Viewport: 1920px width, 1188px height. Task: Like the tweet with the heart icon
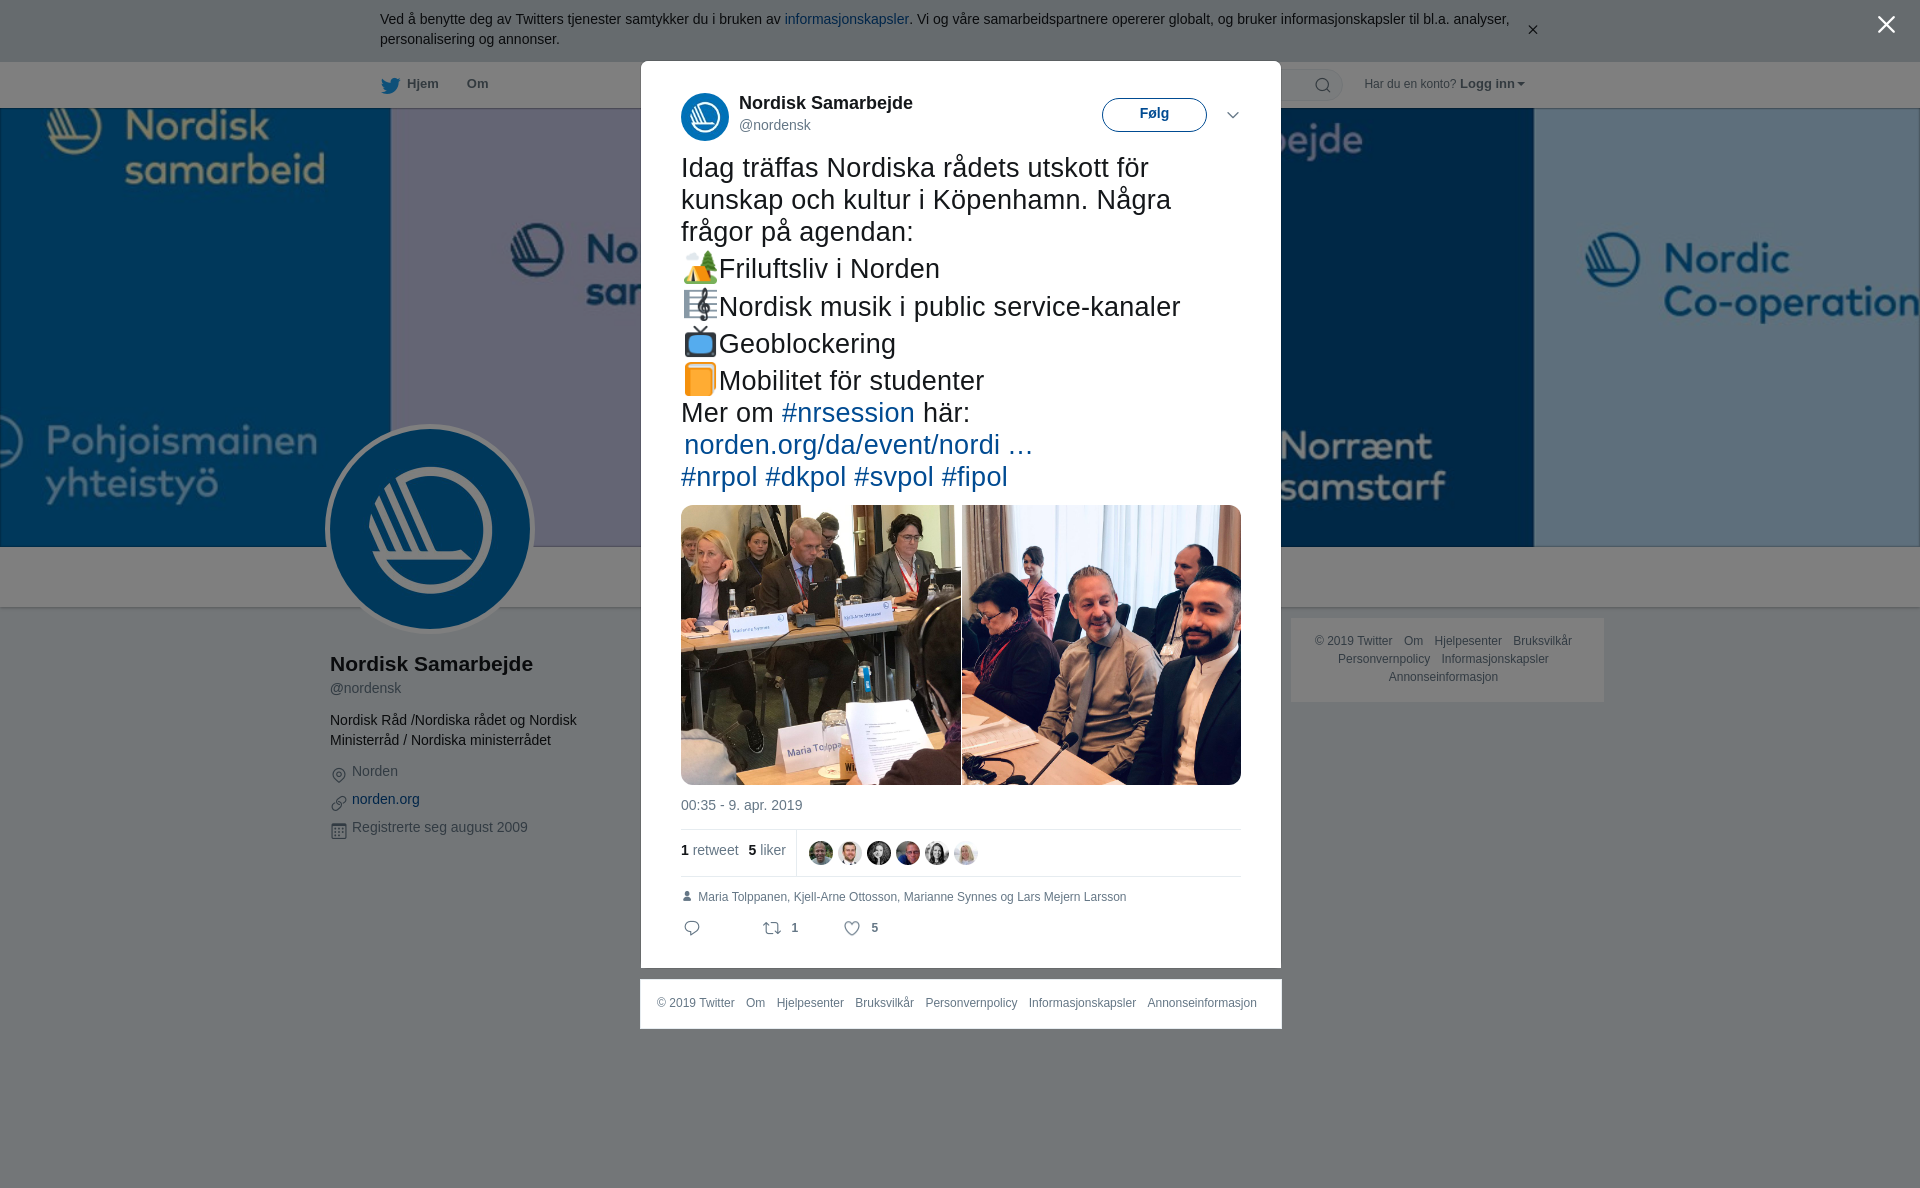[x=852, y=928]
